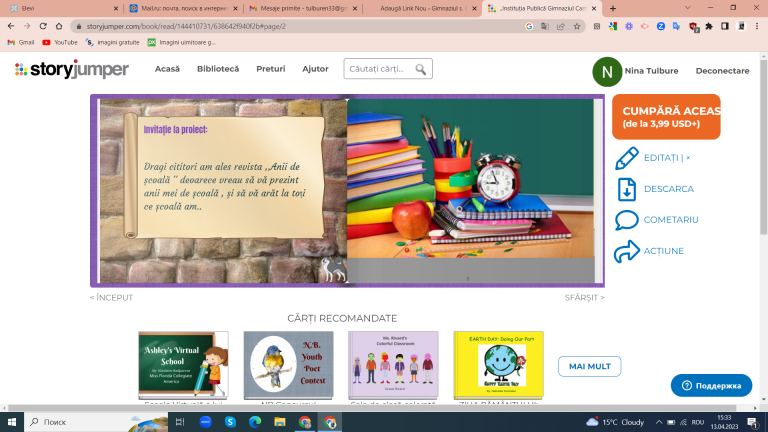Go to book end via SFÂRȘIT link

[584, 298]
